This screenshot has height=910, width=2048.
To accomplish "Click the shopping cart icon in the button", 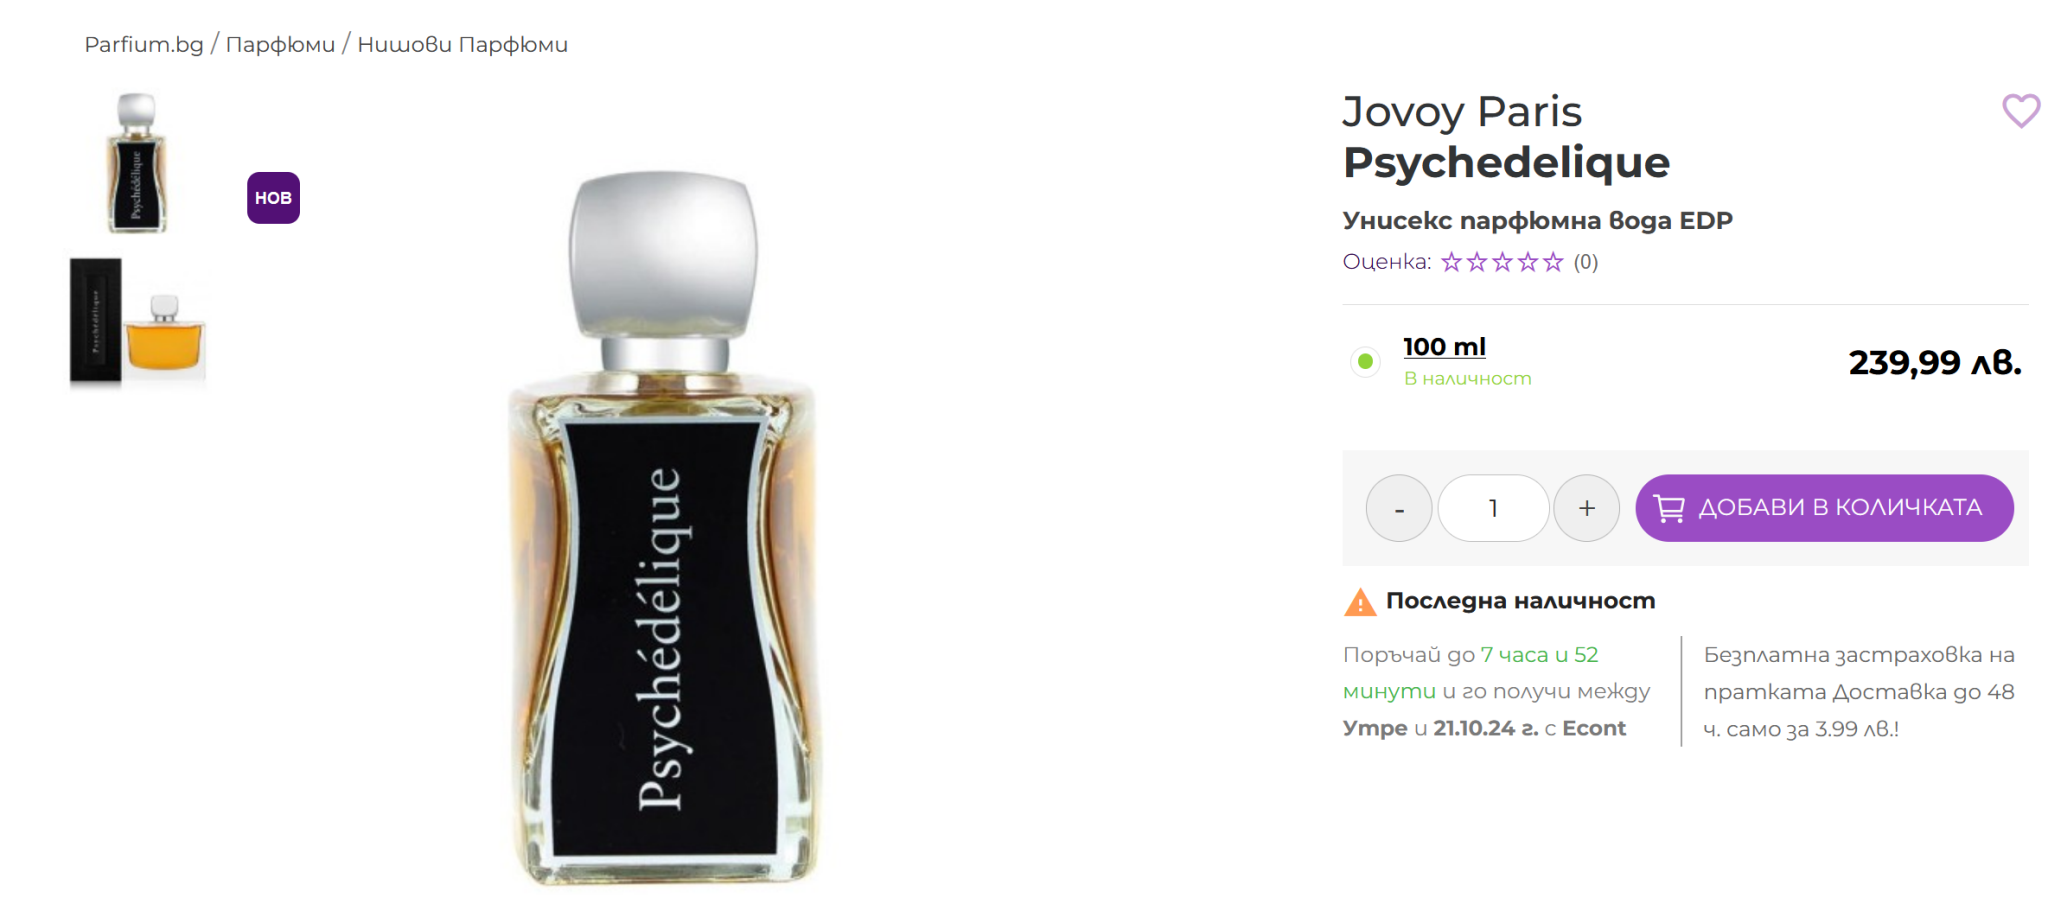I will click(1669, 508).
